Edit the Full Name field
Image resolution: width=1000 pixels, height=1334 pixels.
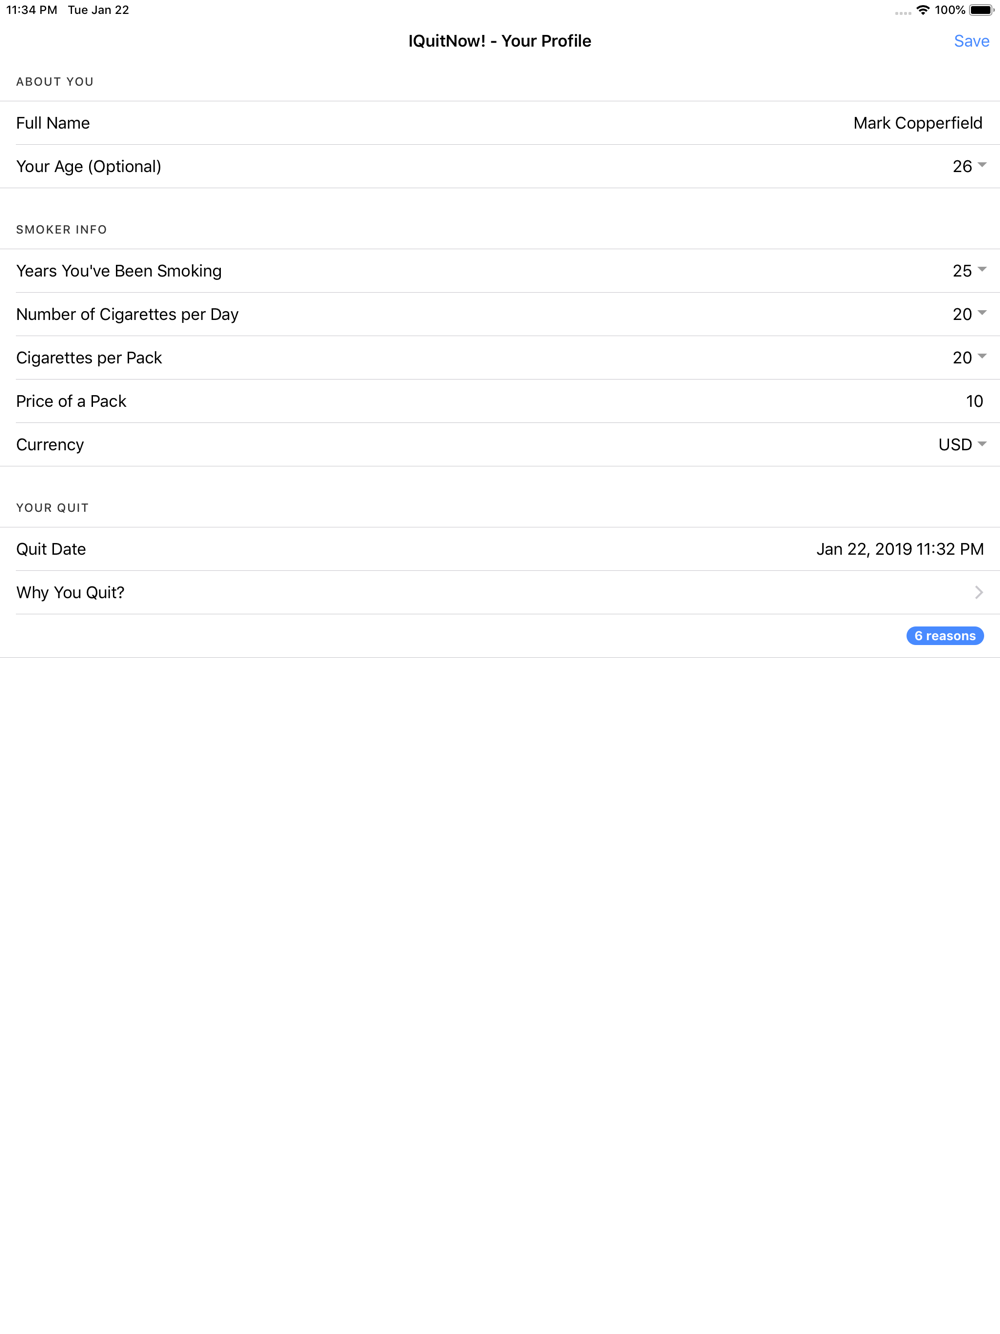500,123
